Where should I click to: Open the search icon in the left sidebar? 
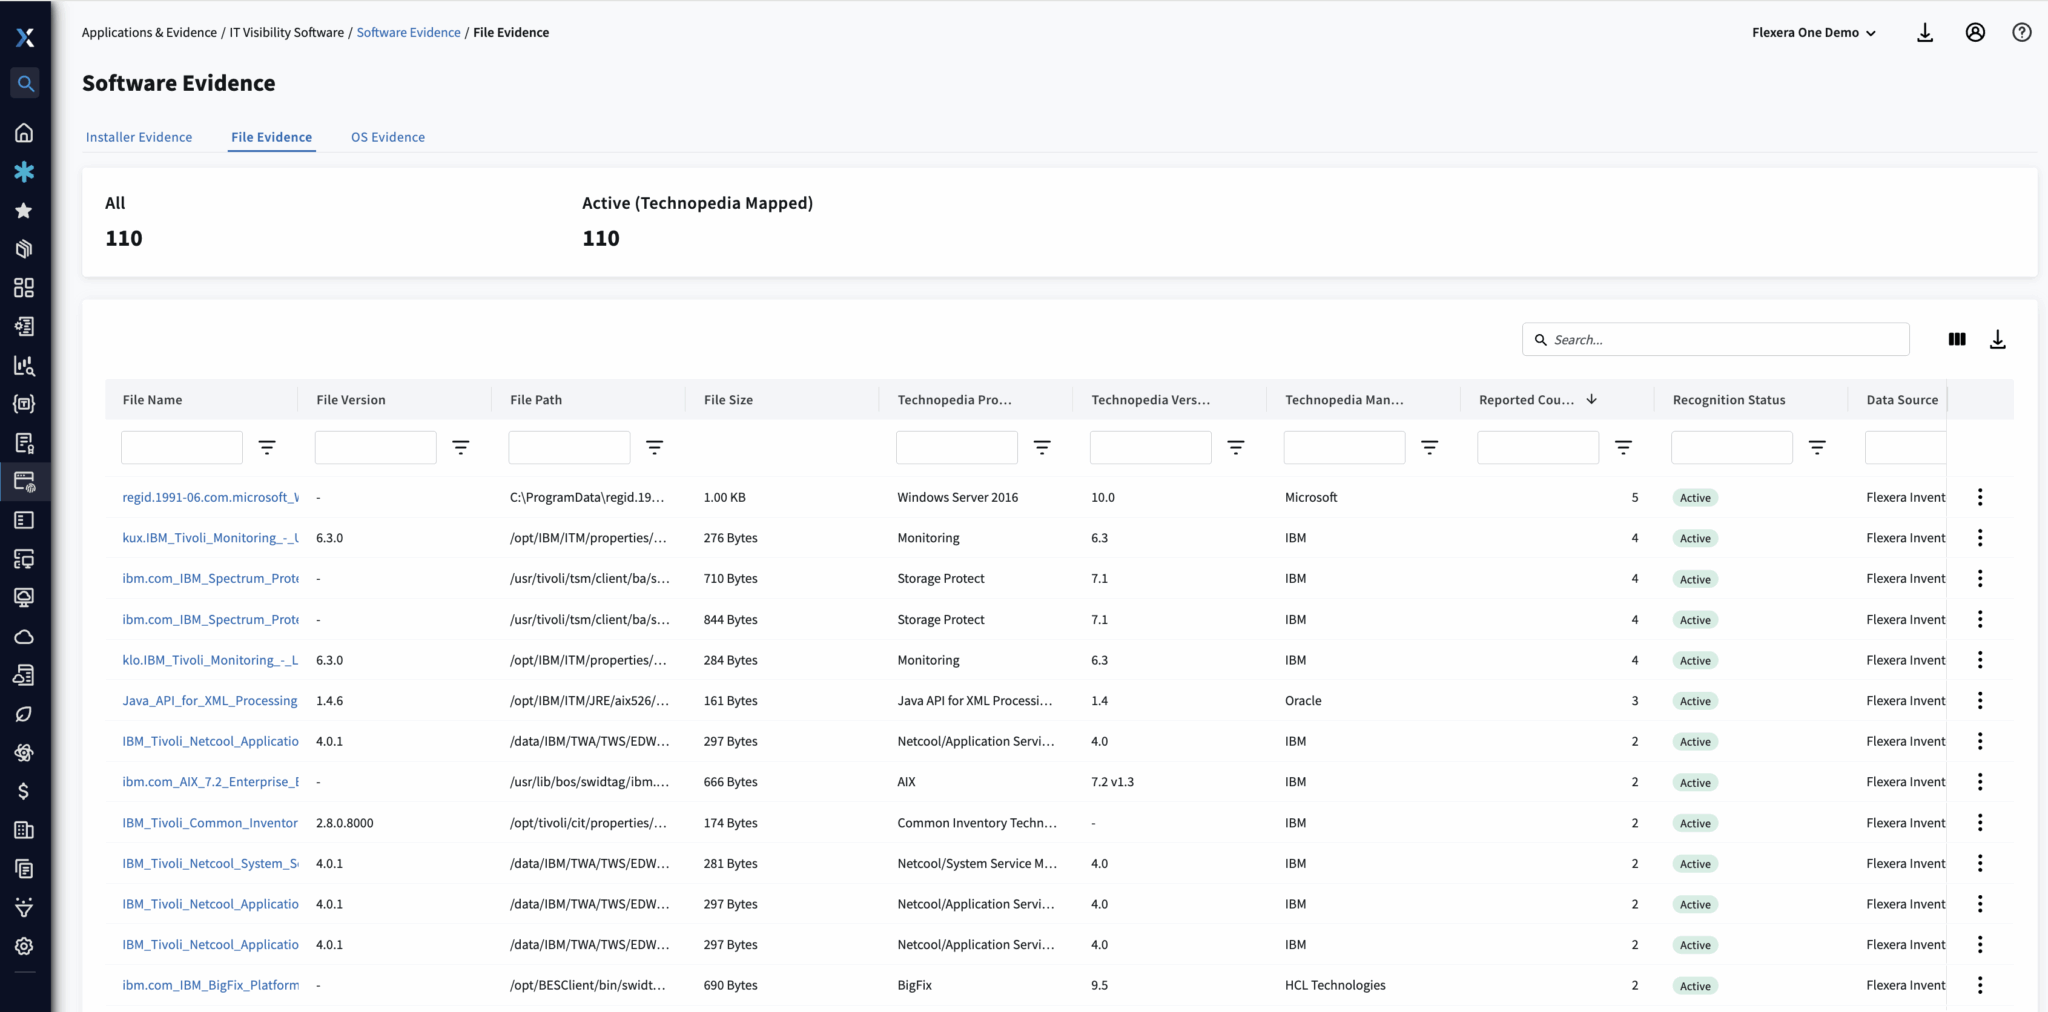tap(25, 83)
